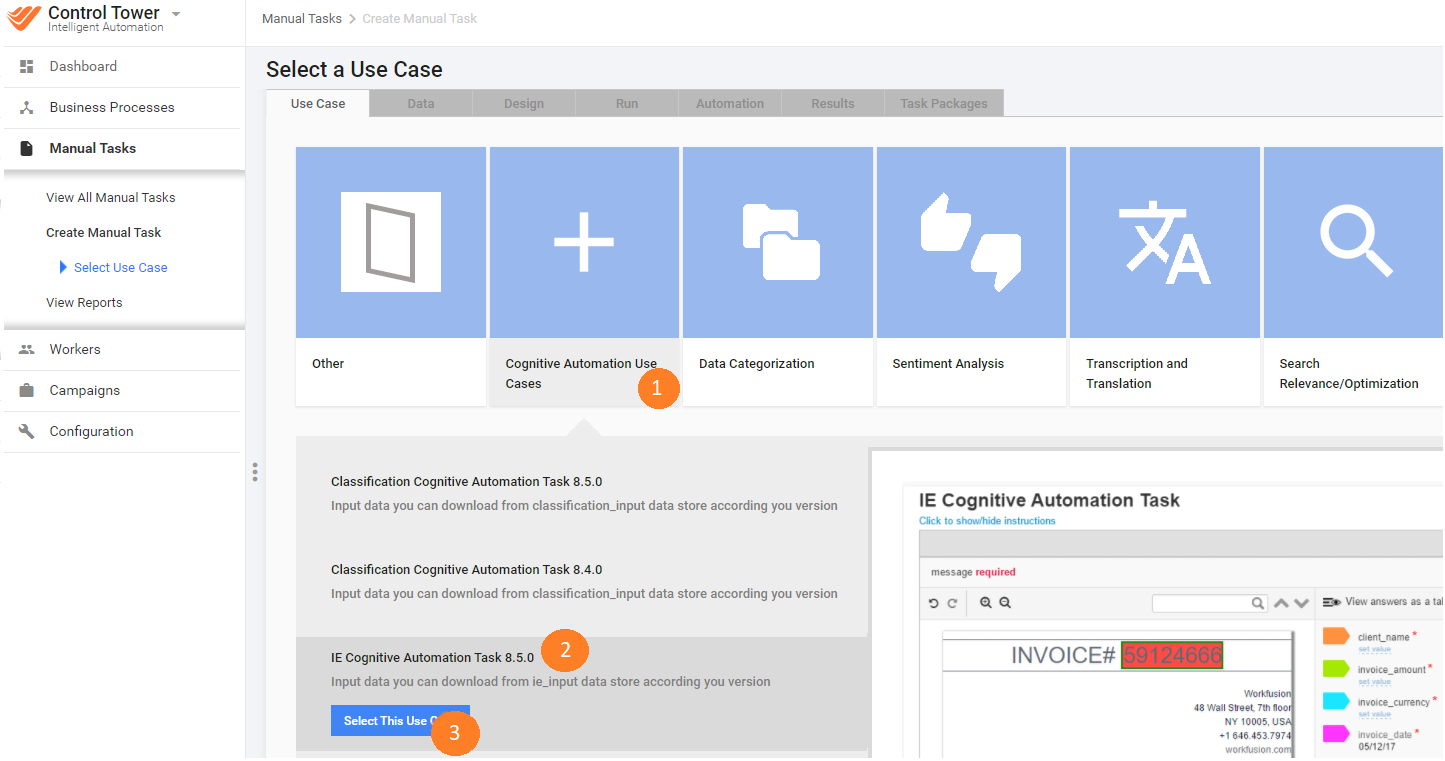Screen dimensions: 1445x761
Task: Switch to the Results tab
Action: (833, 103)
